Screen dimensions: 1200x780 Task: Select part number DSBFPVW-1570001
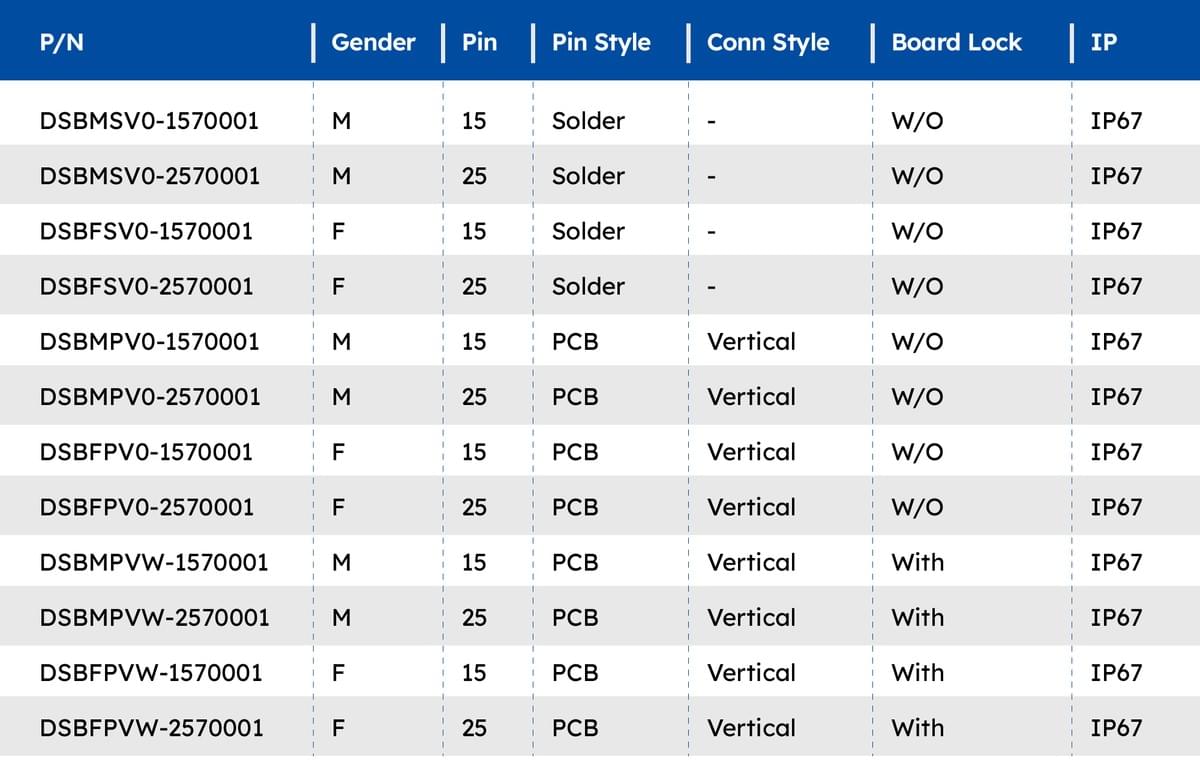pyautogui.click(x=151, y=673)
